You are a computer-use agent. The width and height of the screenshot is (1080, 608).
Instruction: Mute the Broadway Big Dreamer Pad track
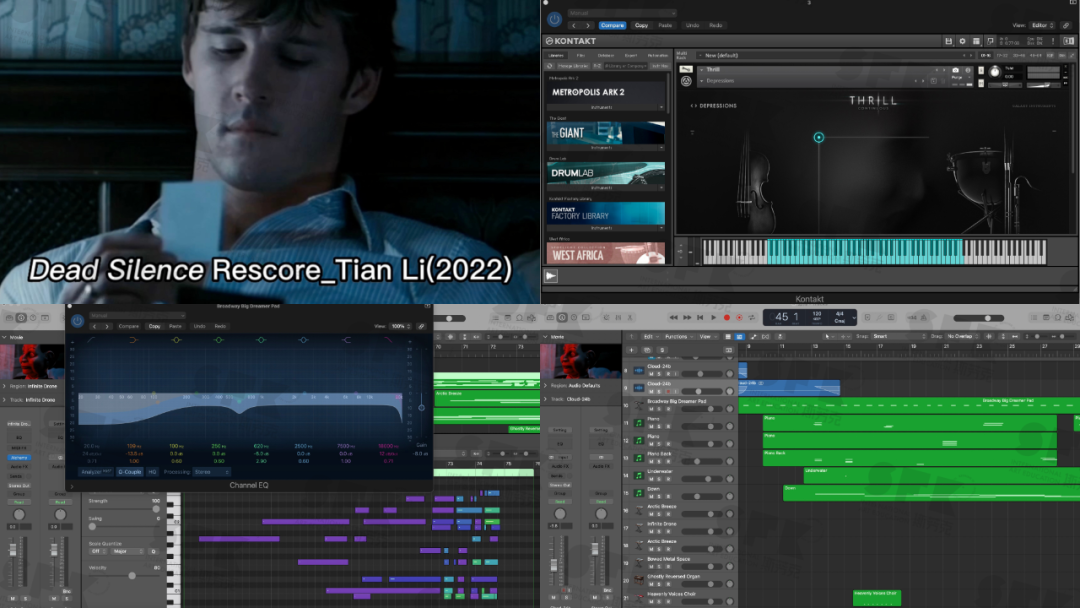point(651,409)
